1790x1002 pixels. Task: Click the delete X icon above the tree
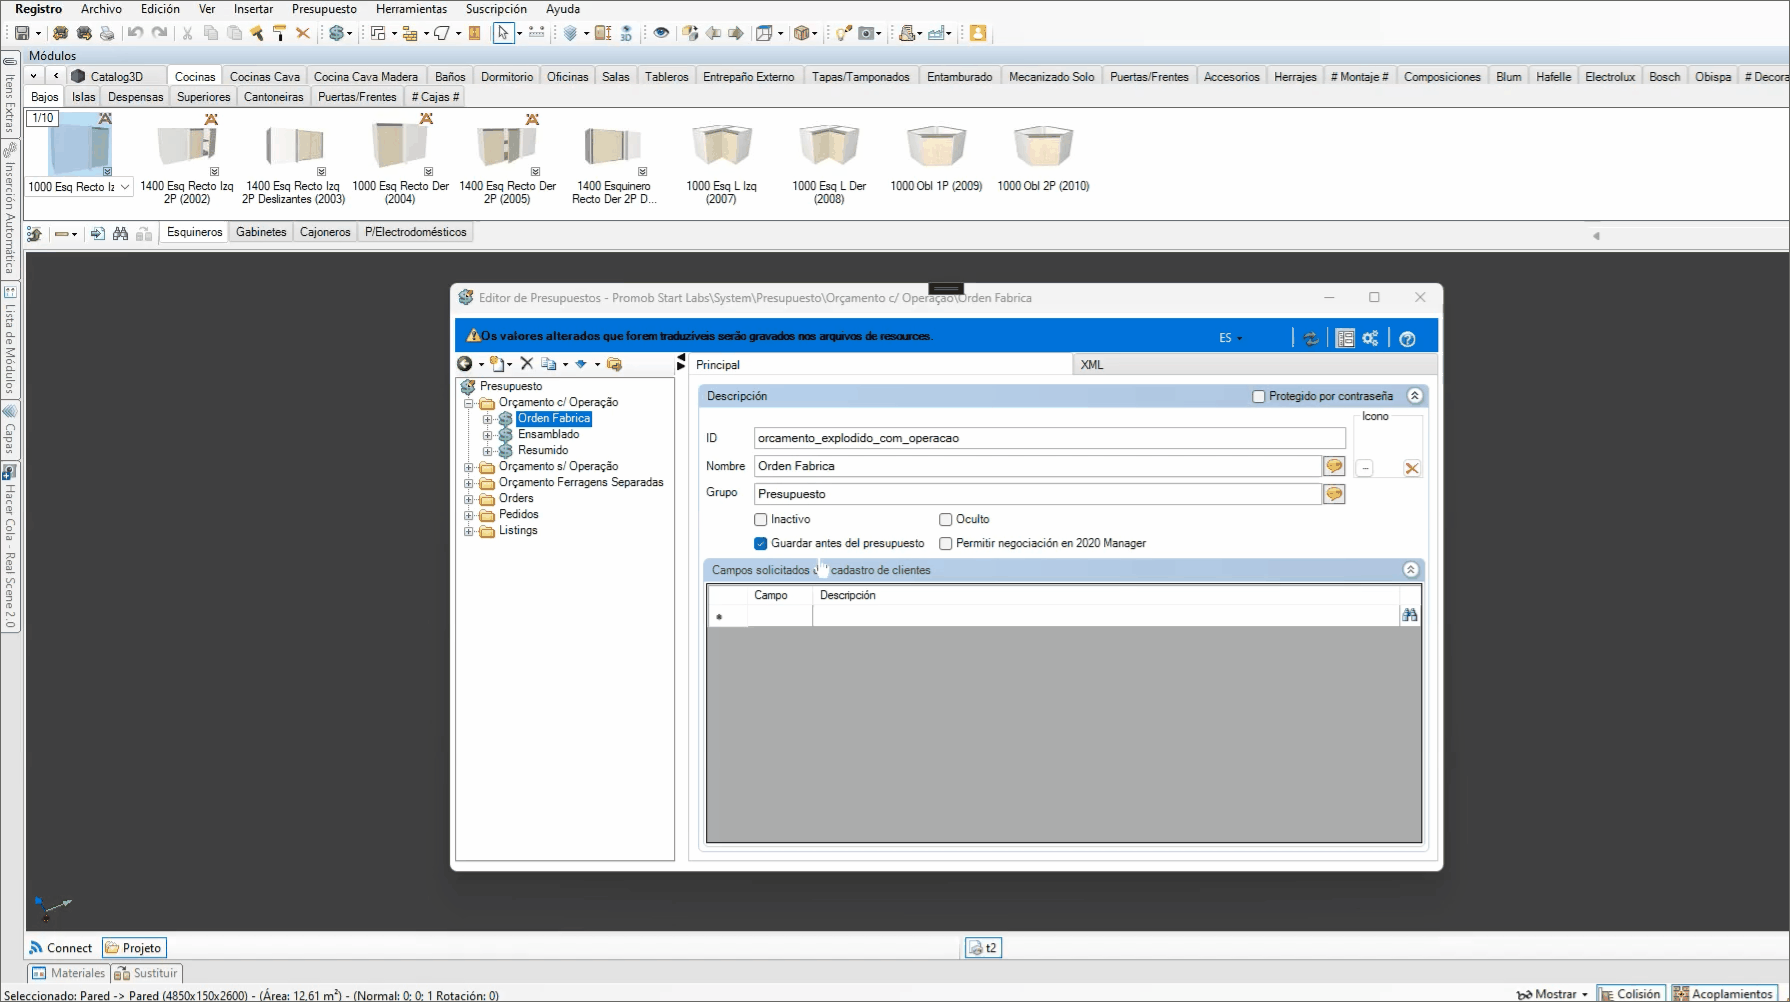click(527, 364)
